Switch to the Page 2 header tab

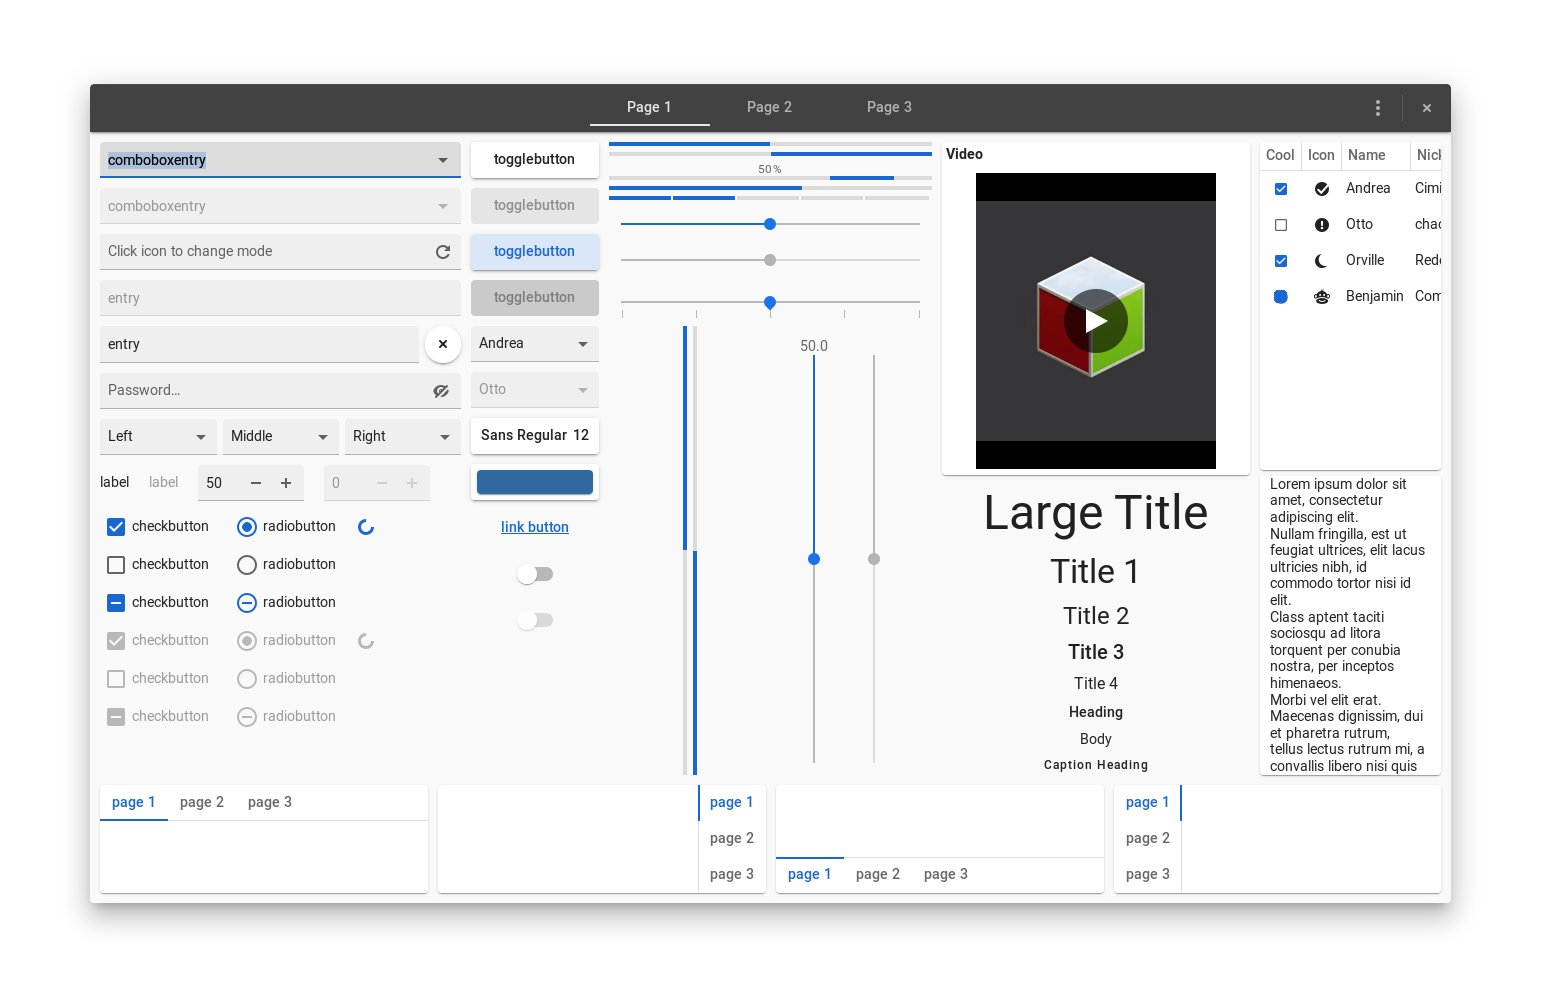(x=769, y=107)
